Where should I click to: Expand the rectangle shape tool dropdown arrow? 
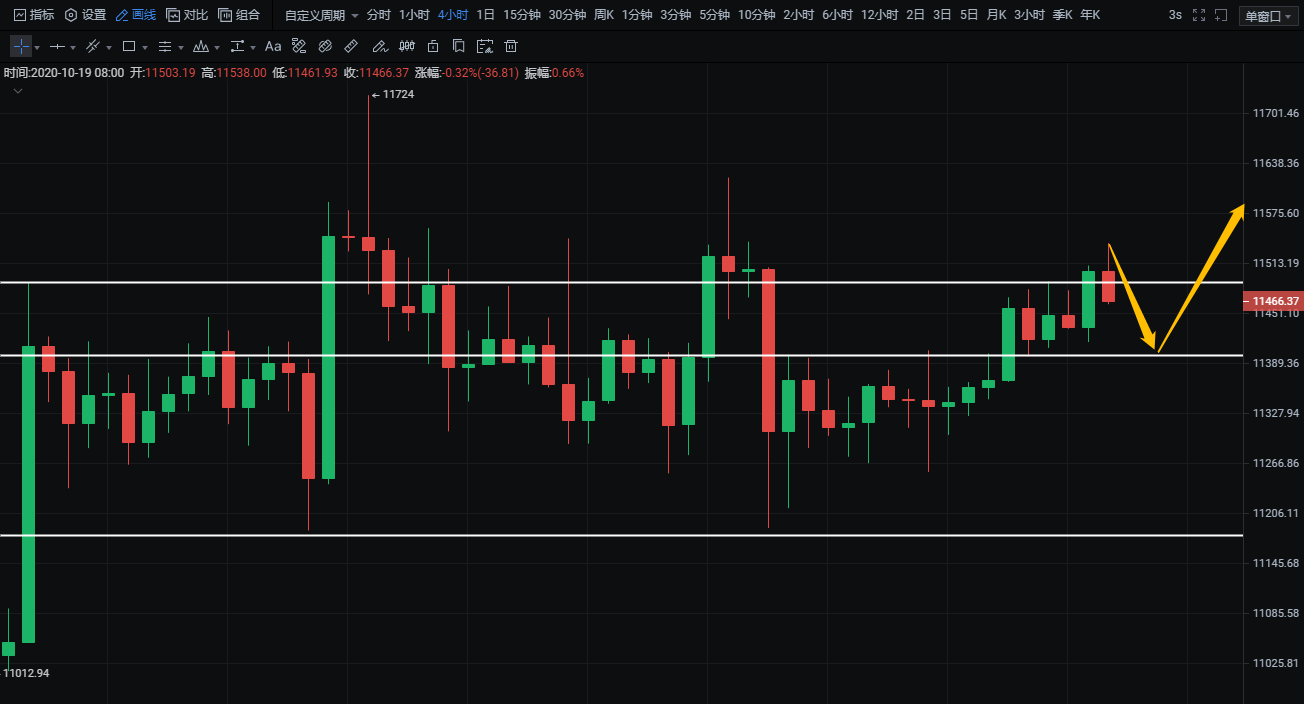(145, 47)
